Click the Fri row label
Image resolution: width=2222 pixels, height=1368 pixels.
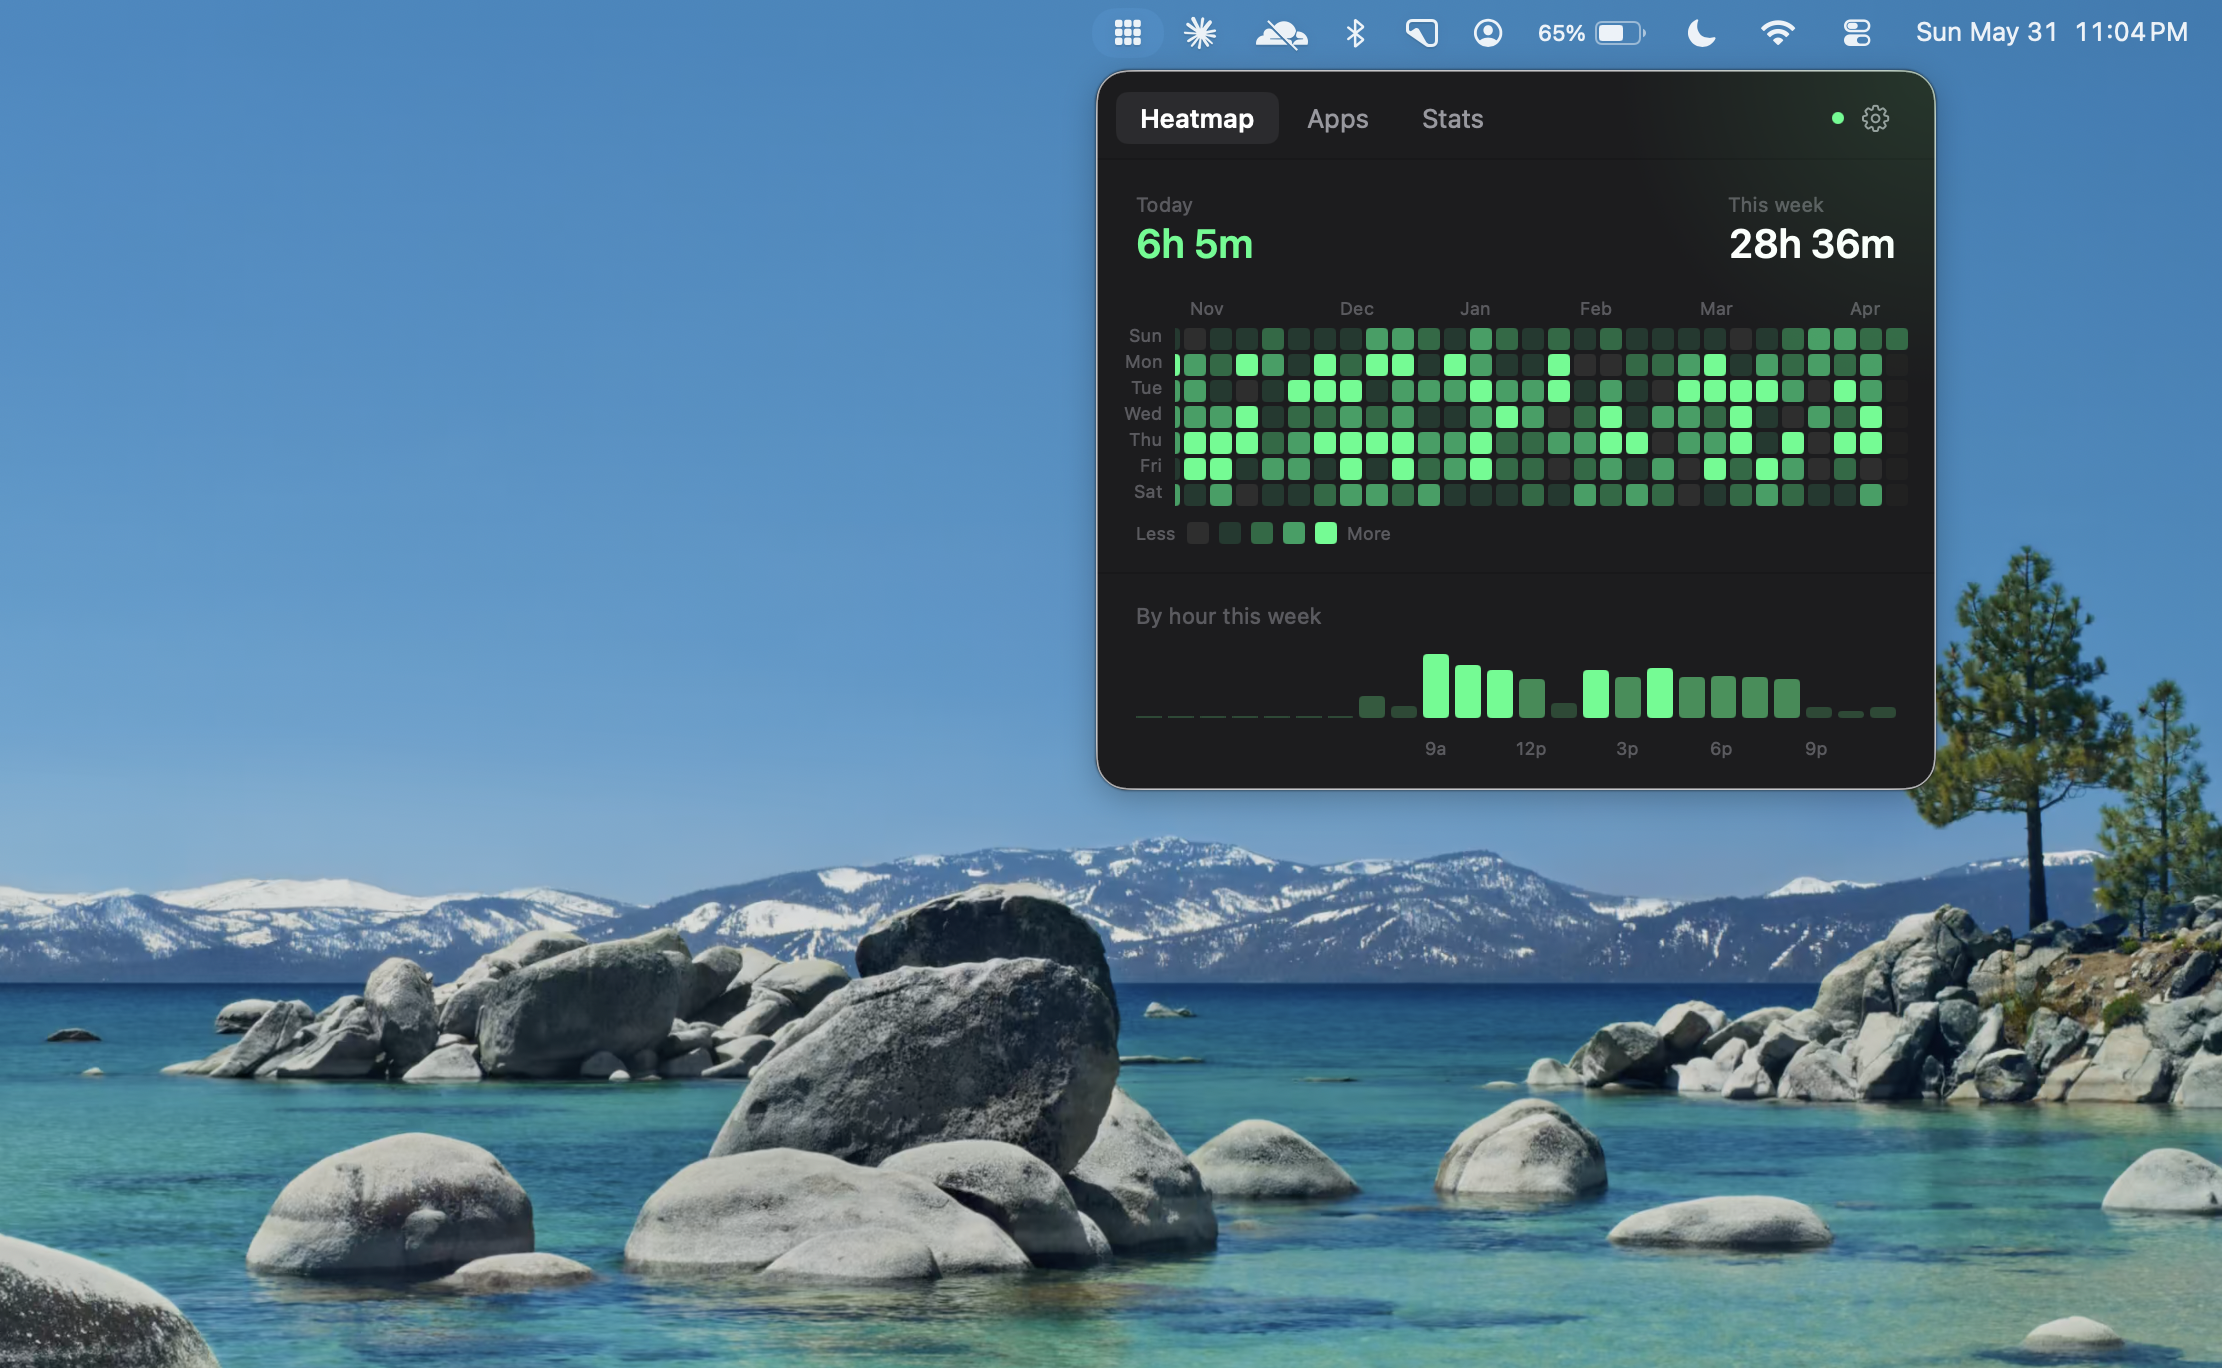click(x=1150, y=465)
